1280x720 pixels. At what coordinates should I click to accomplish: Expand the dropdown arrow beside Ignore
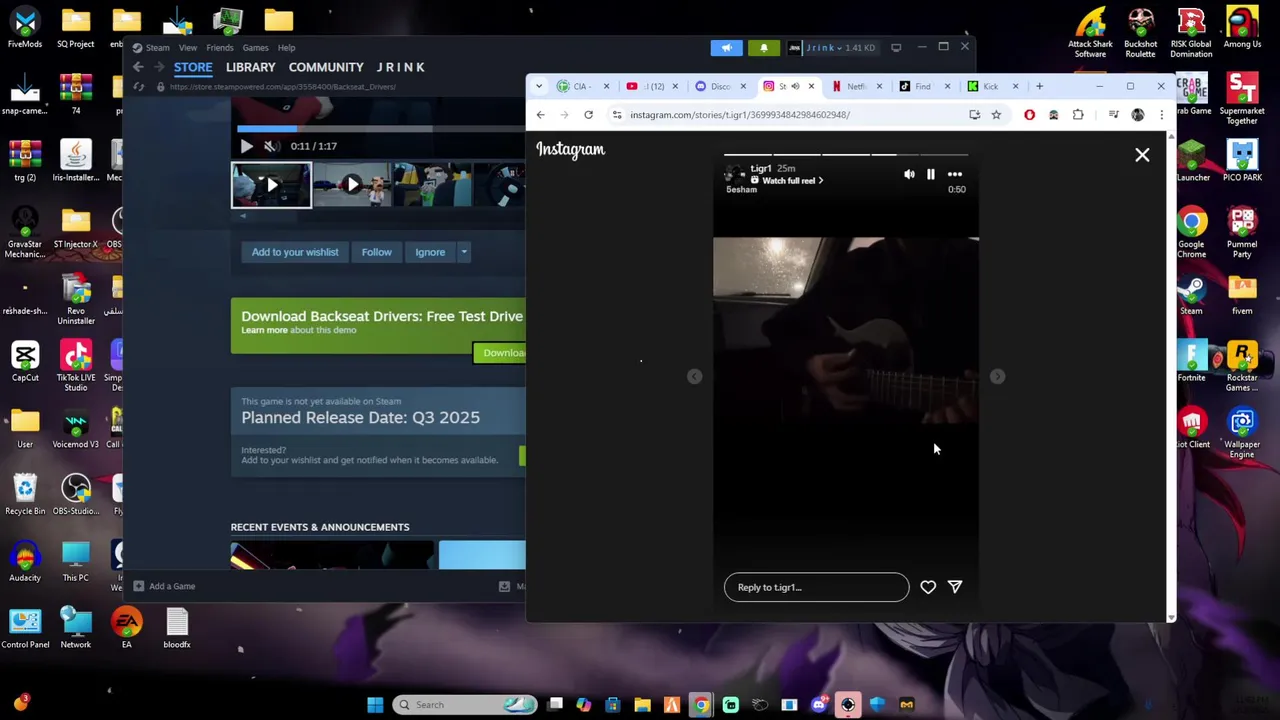tap(464, 252)
